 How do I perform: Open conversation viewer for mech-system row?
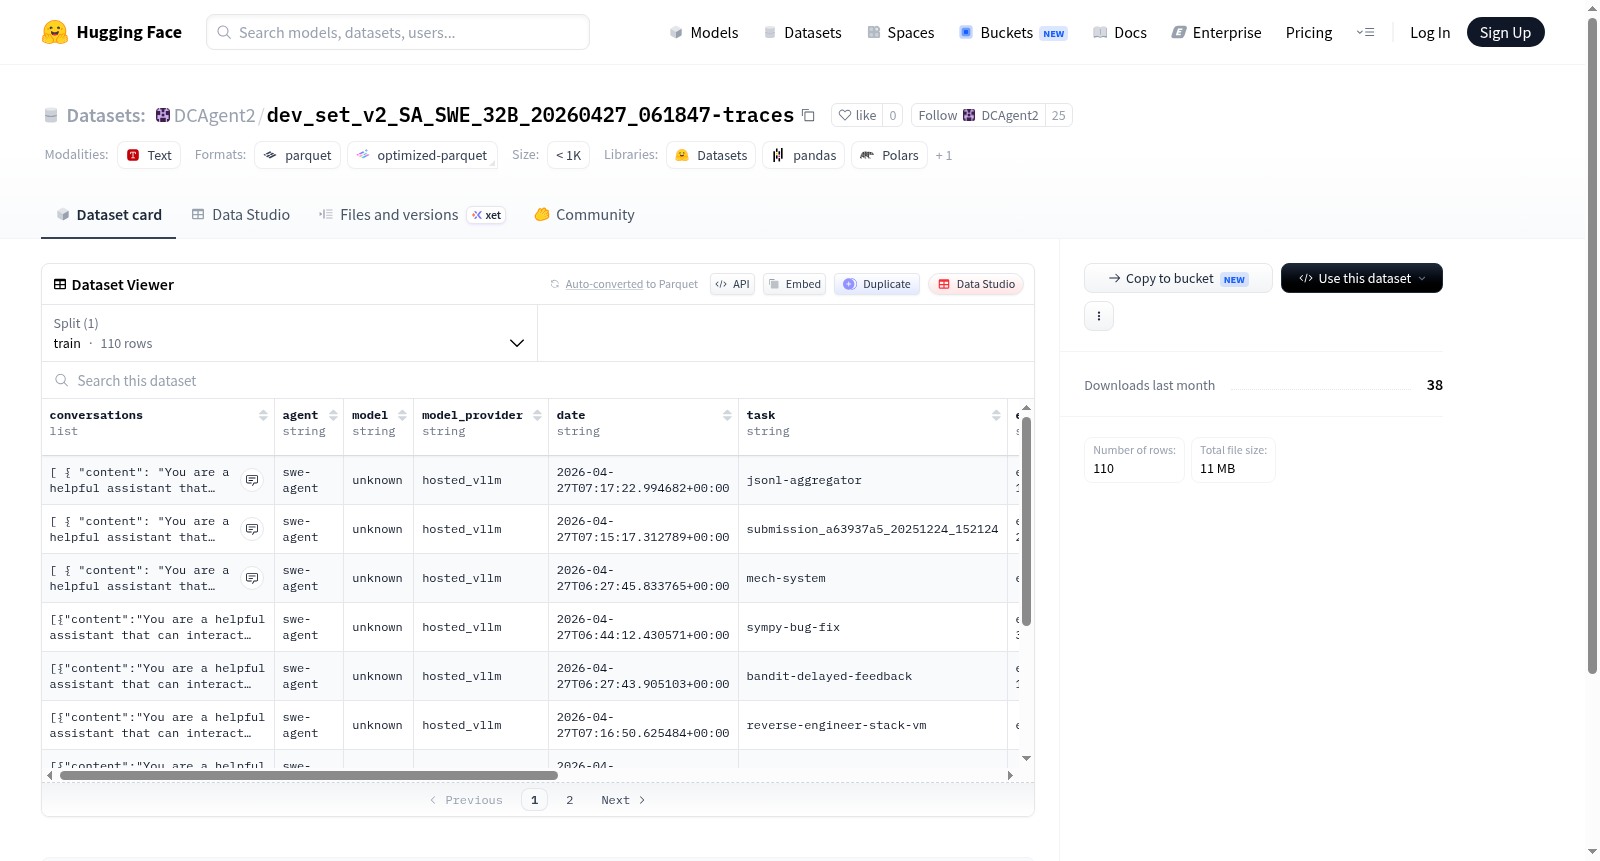252,578
